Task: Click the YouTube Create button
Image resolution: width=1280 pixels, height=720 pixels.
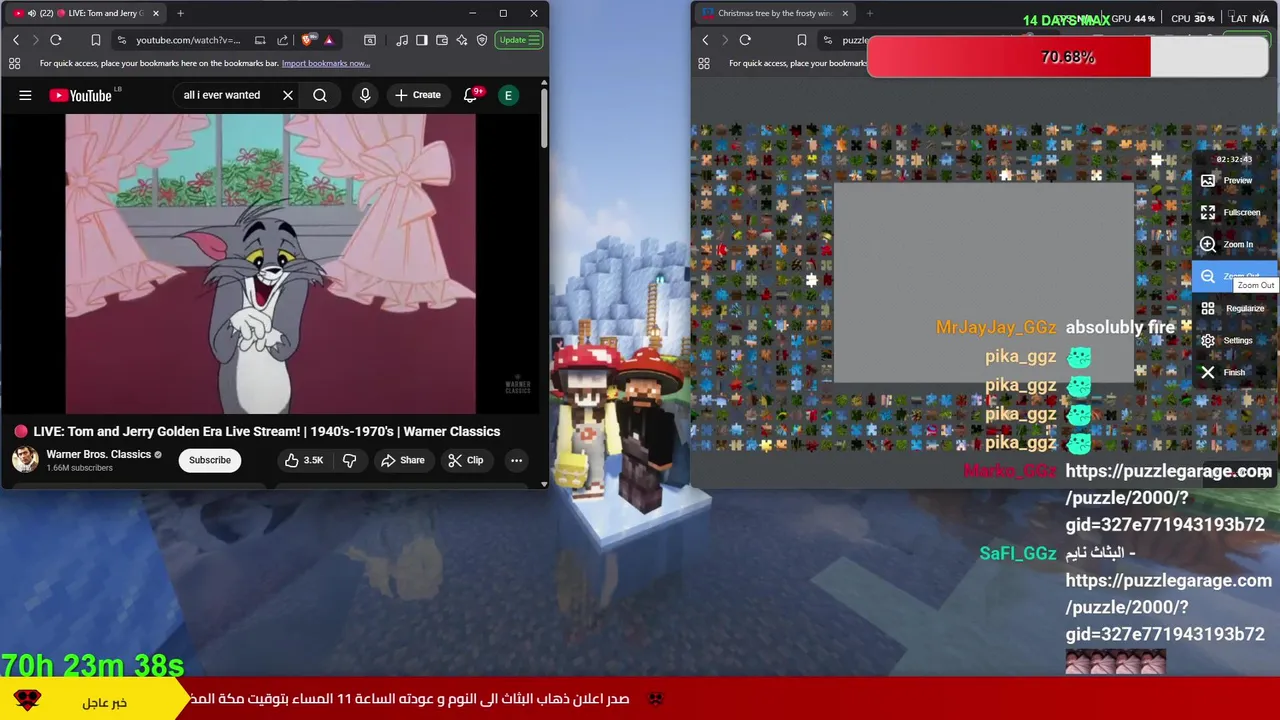Action: click(418, 95)
